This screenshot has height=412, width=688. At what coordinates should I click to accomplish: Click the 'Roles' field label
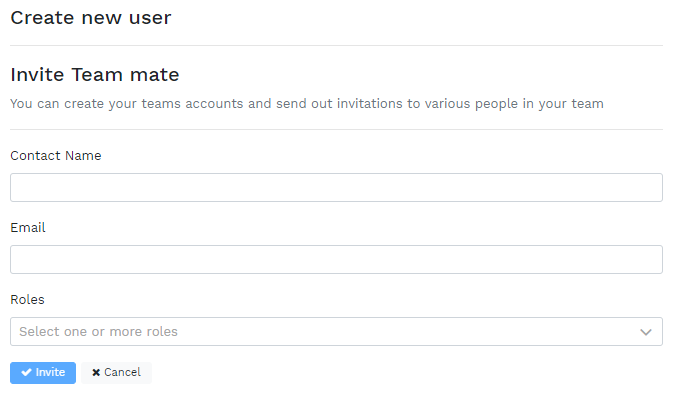coord(27,300)
